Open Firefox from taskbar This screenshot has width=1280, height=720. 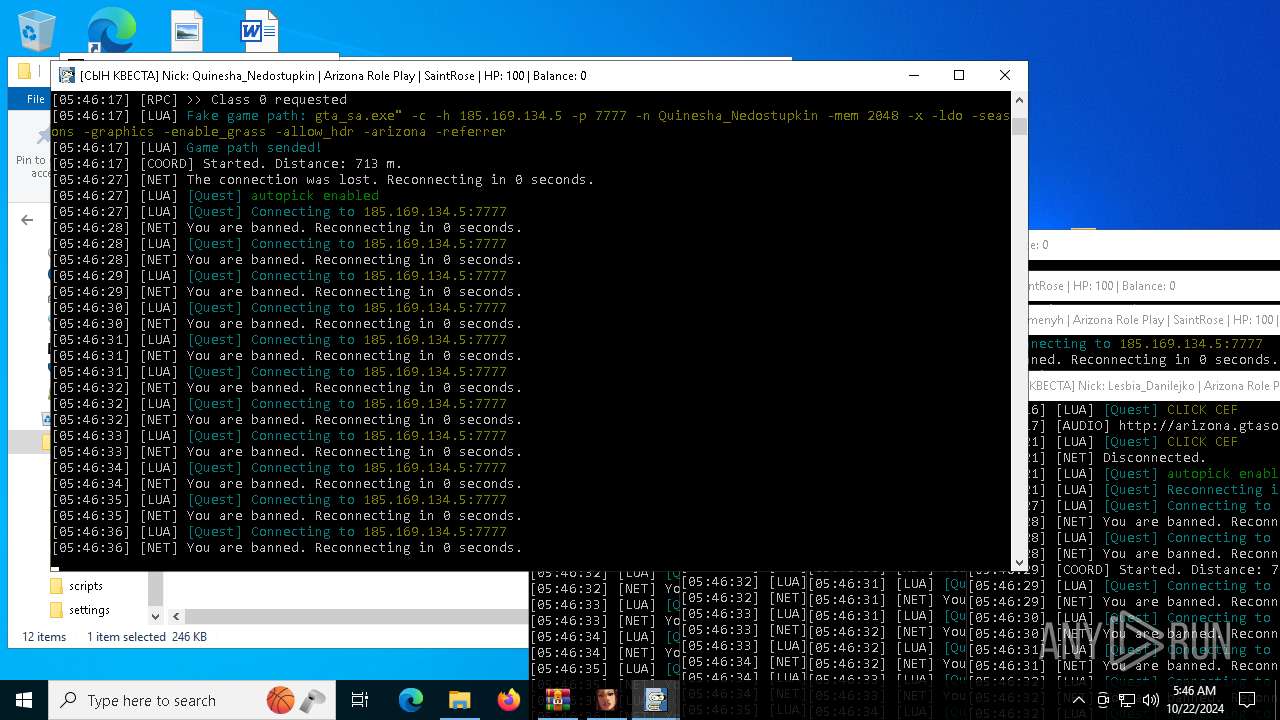[508, 700]
